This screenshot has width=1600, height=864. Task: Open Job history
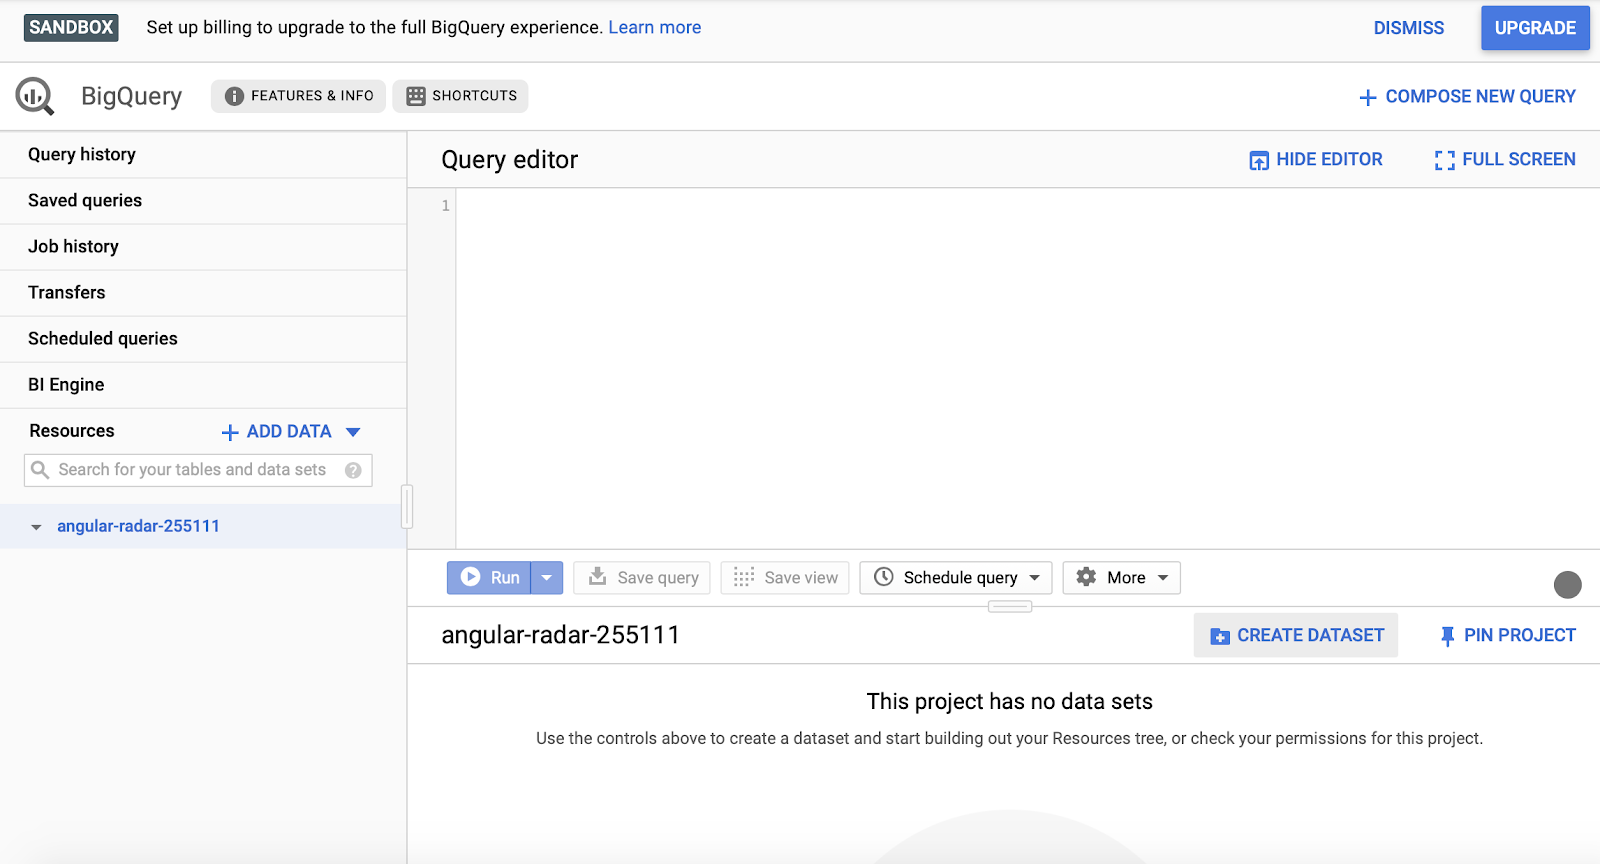(x=203, y=247)
